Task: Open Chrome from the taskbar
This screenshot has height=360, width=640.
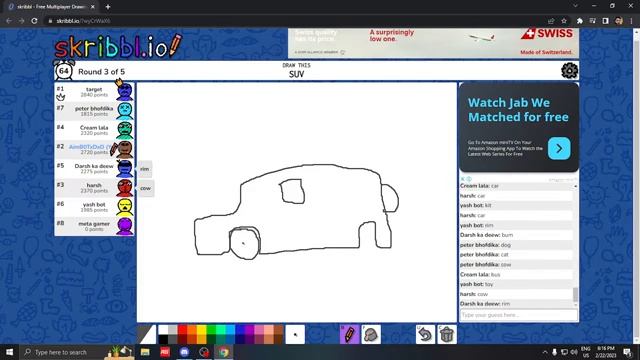Action: 224,352
